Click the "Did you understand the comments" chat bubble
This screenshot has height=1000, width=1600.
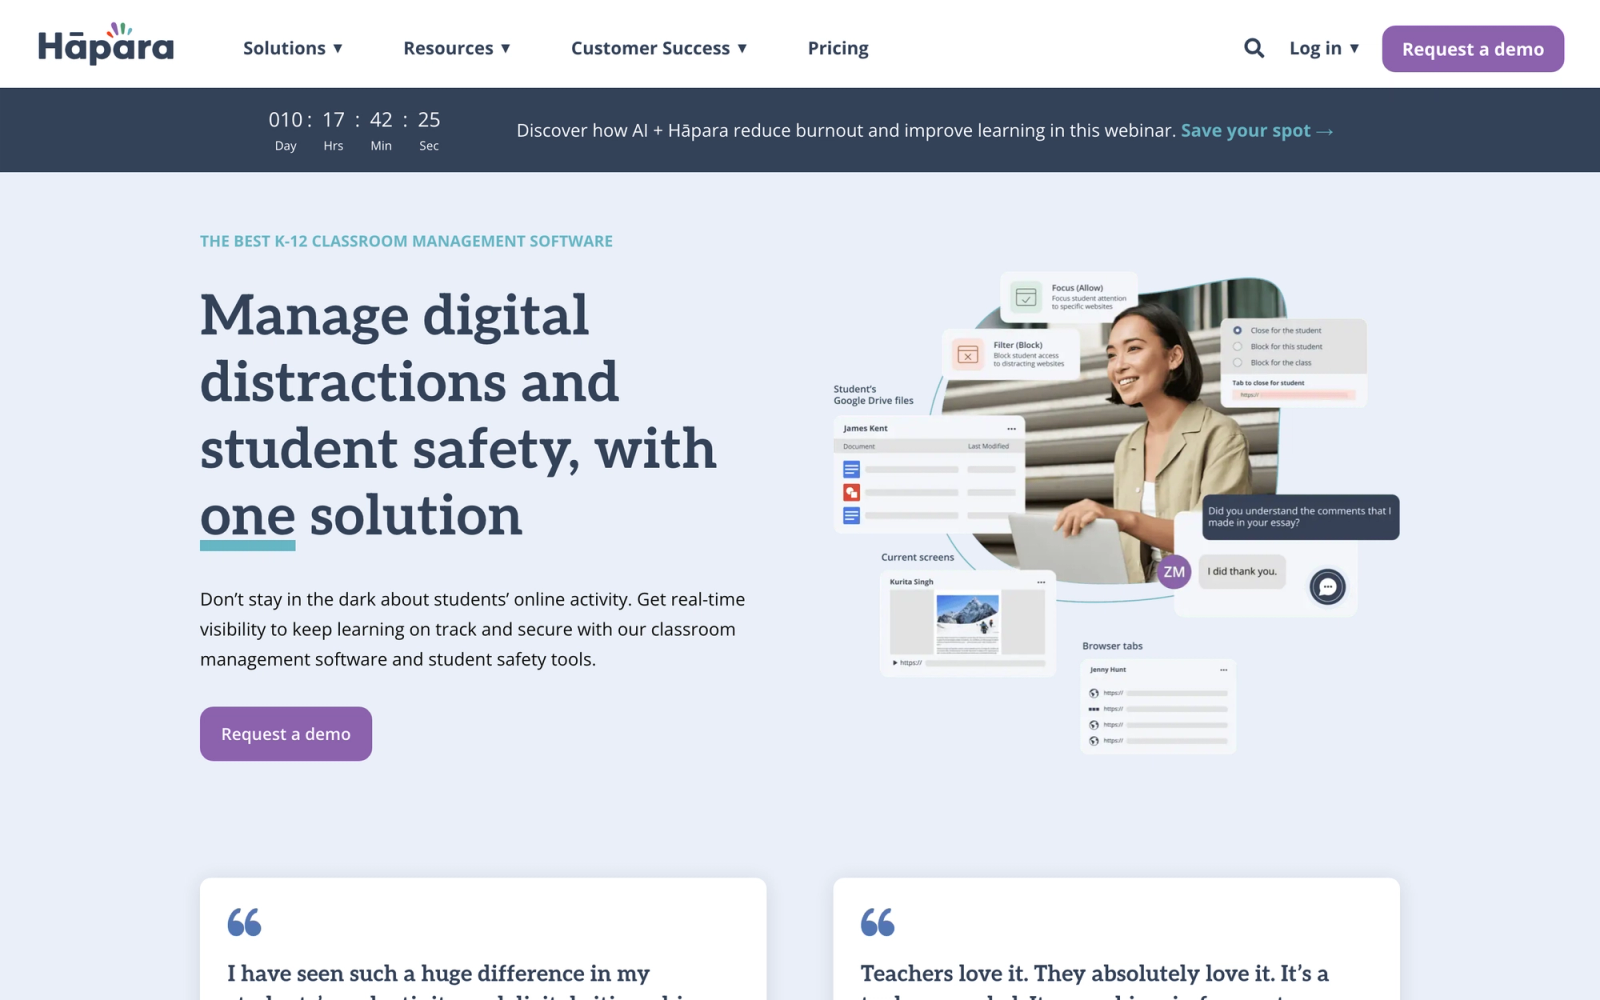(x=1300, y=517)
